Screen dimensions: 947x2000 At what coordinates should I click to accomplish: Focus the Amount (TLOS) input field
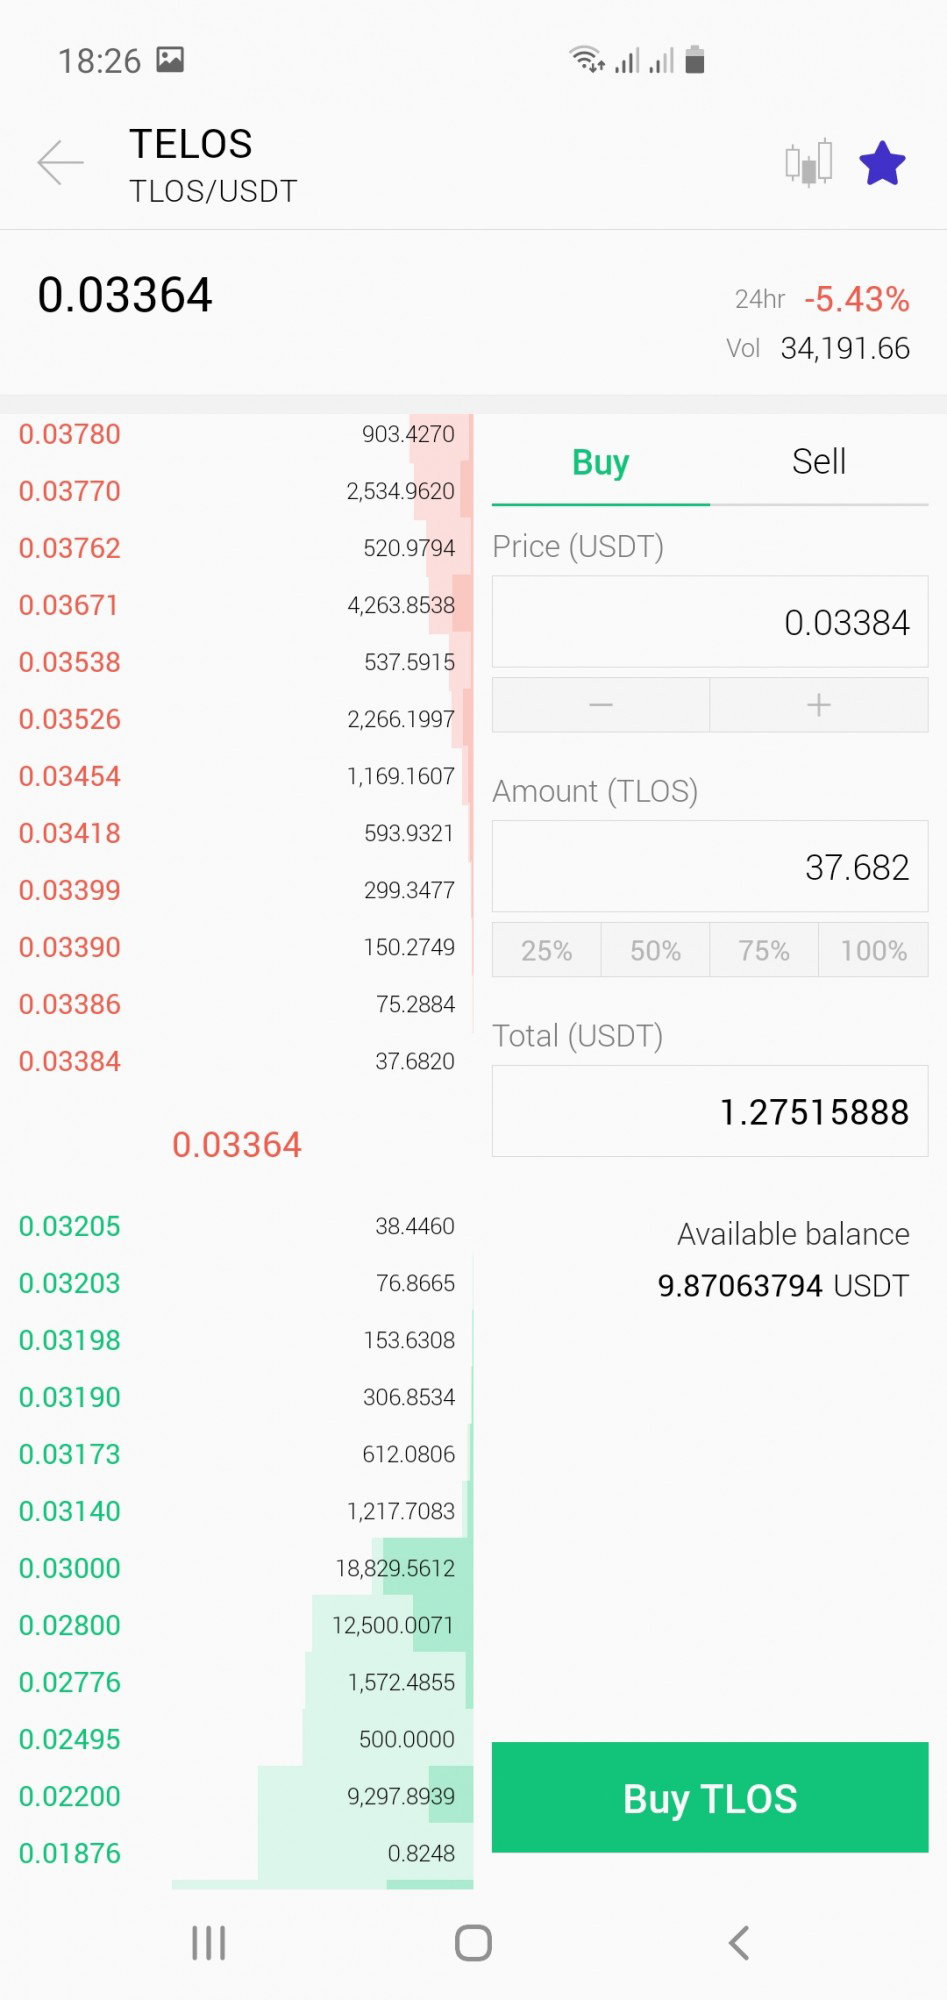[710, 867]
